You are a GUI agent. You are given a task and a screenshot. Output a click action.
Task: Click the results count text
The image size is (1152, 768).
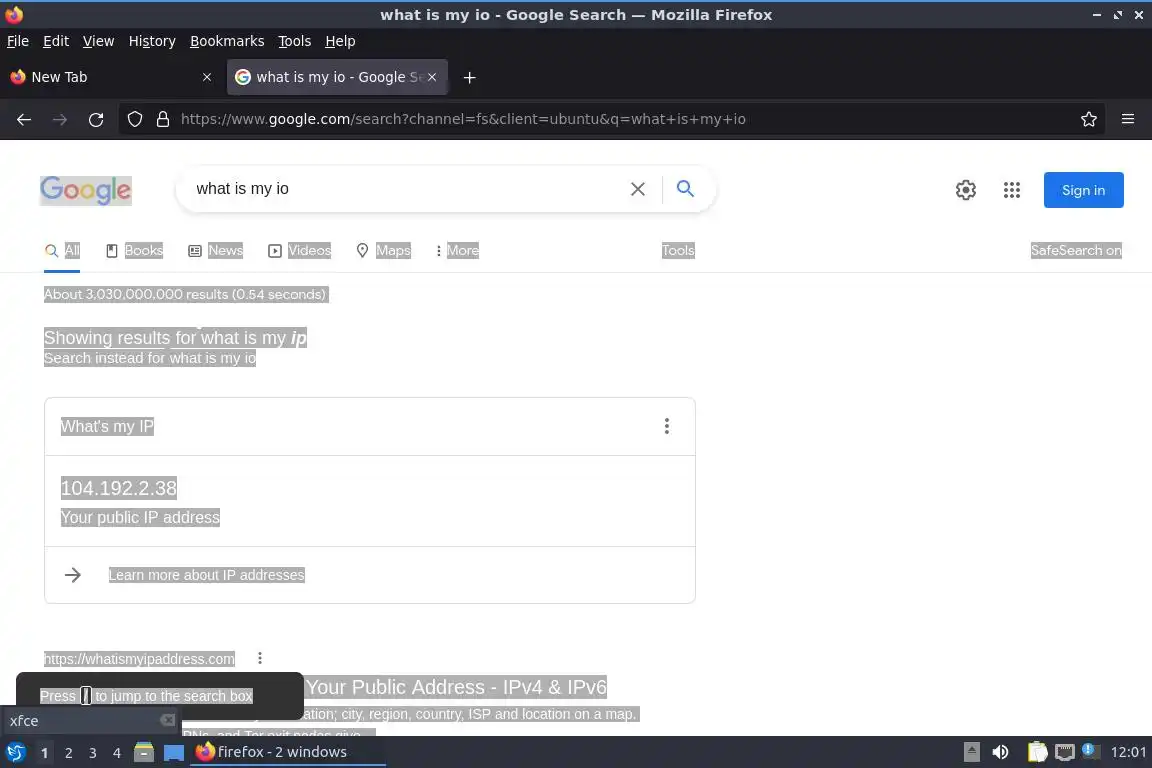(185, 295)
